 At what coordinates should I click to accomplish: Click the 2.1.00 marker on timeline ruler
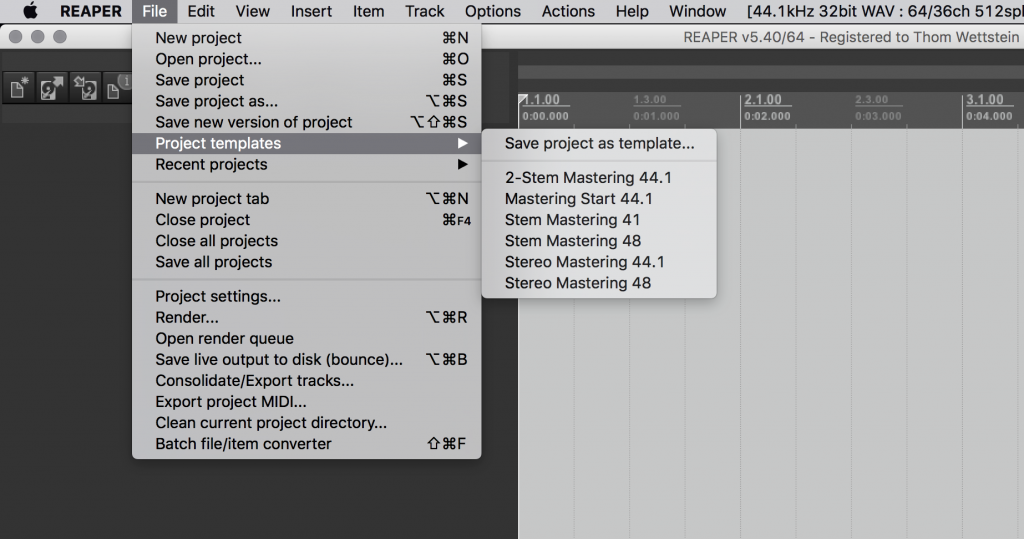763,100
